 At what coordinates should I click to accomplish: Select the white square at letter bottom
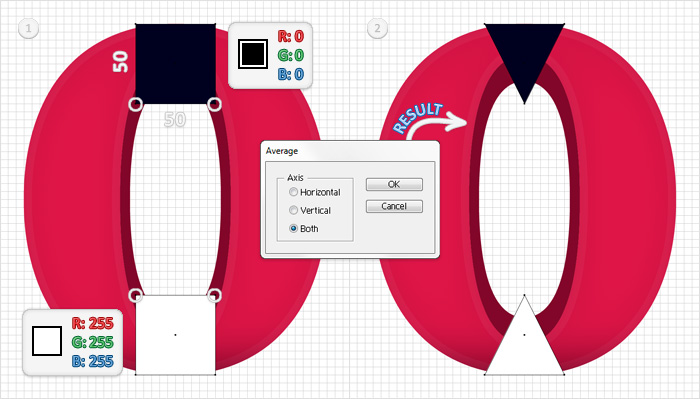click(175, 335)
